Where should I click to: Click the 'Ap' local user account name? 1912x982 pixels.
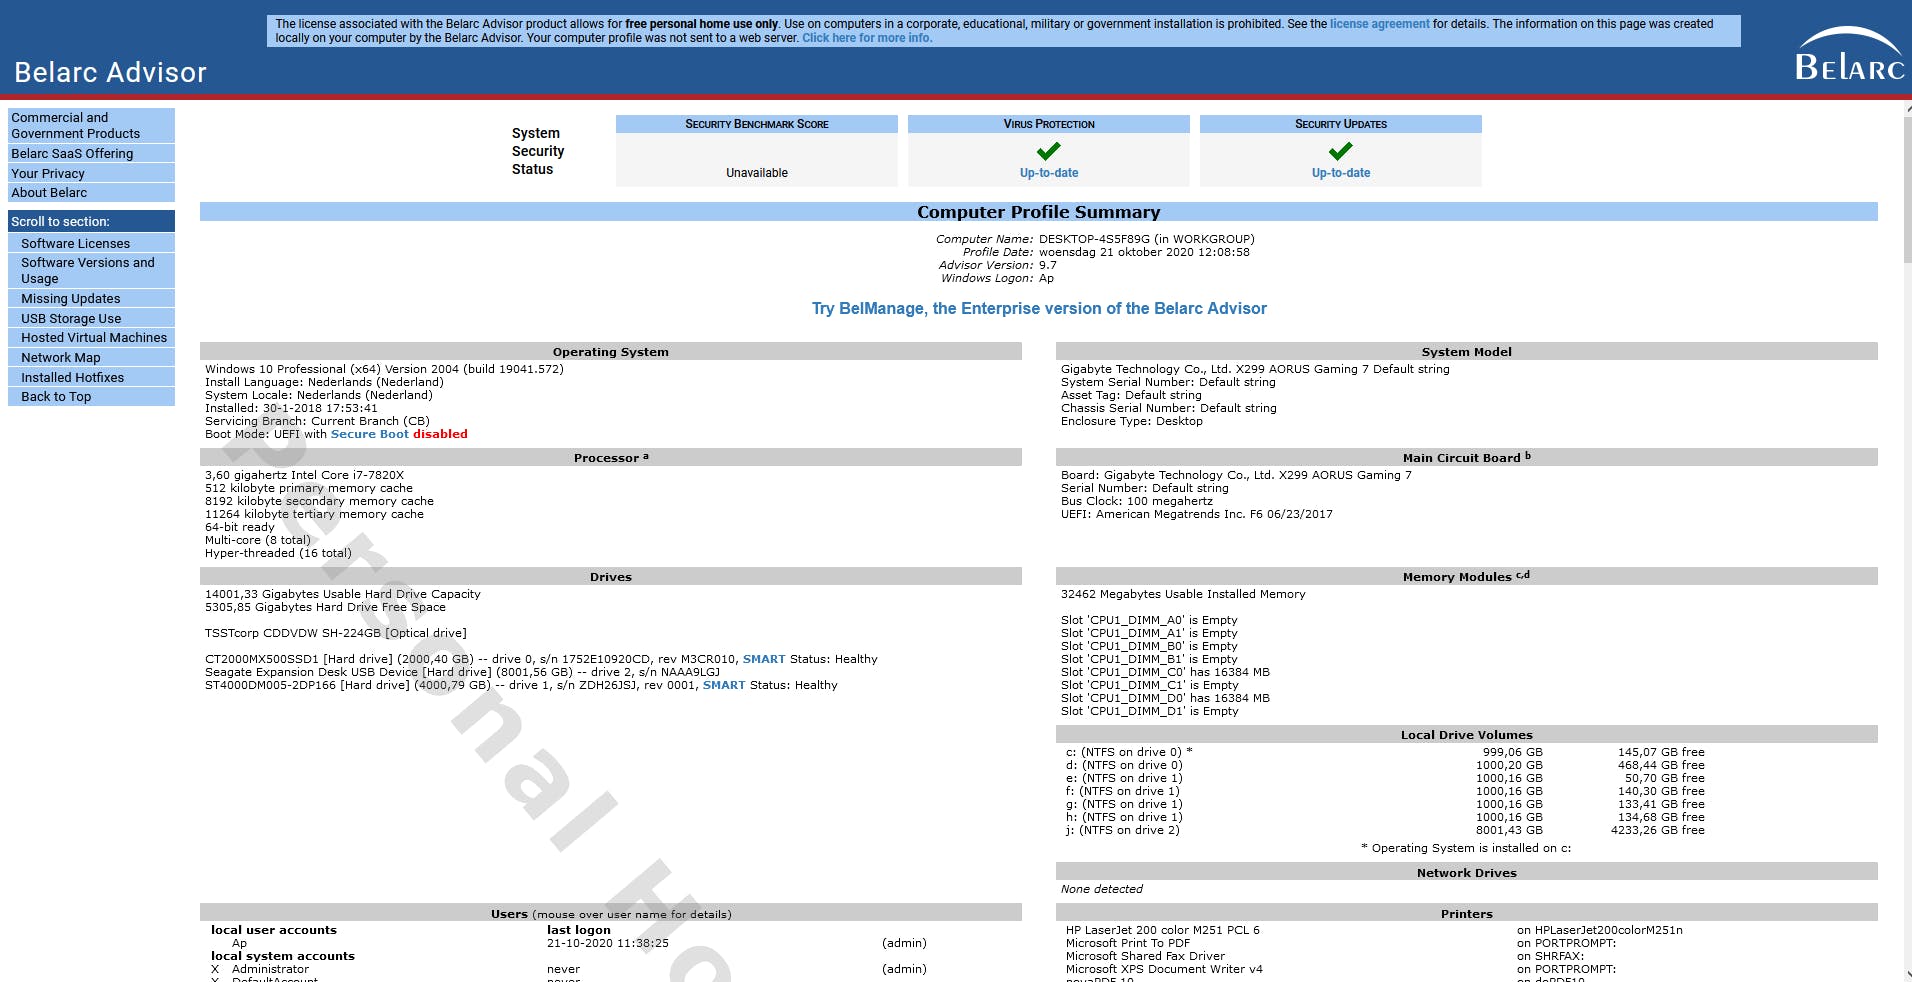[239, 943]
